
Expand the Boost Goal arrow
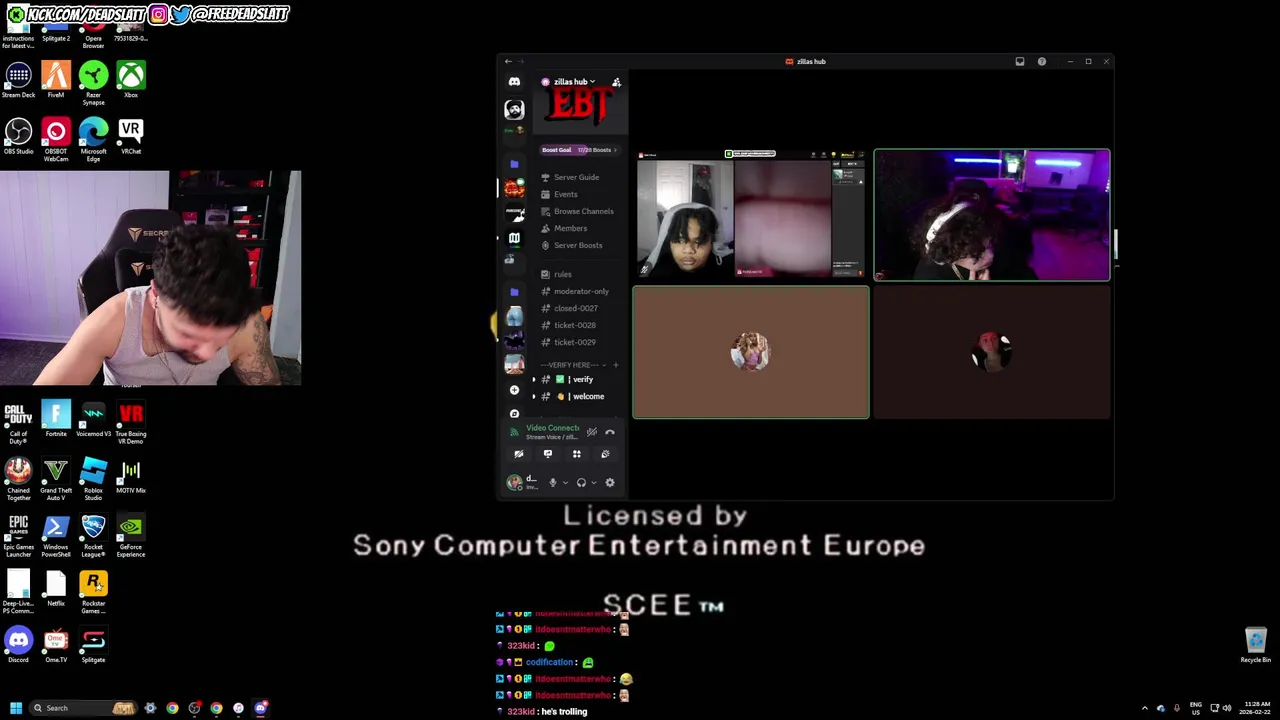pyautogui.click(x=616, y=150)
